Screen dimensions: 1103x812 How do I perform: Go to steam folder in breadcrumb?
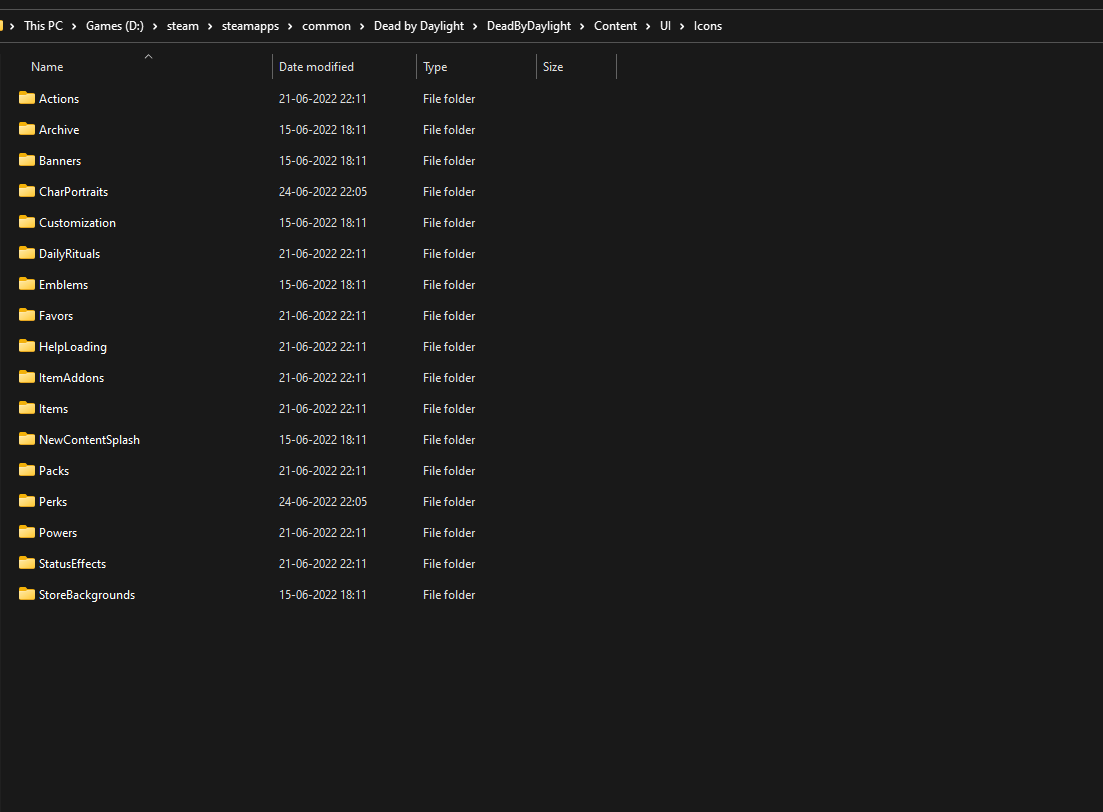(183, 26)
